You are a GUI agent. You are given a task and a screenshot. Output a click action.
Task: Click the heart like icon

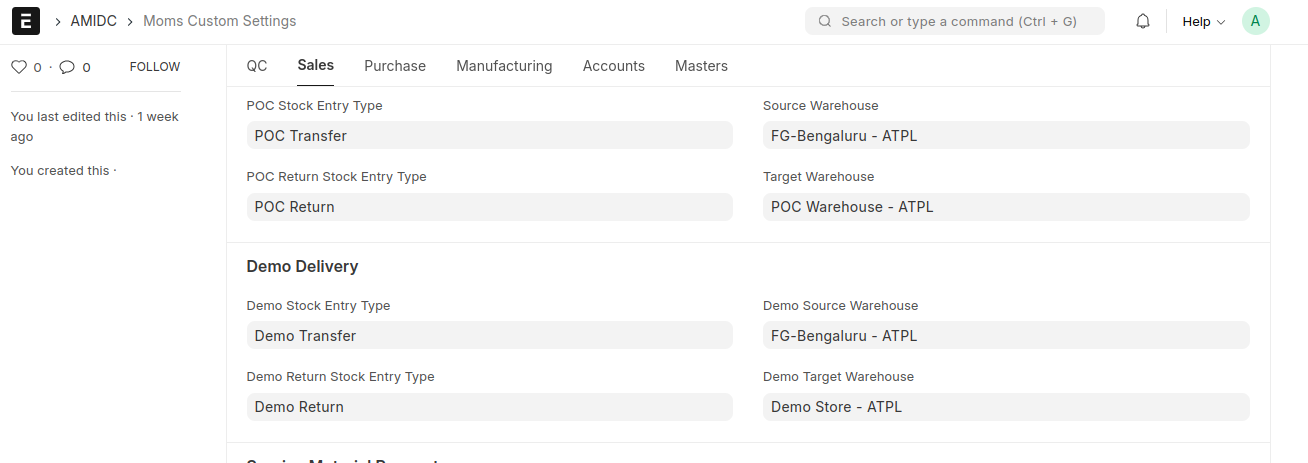18,67
